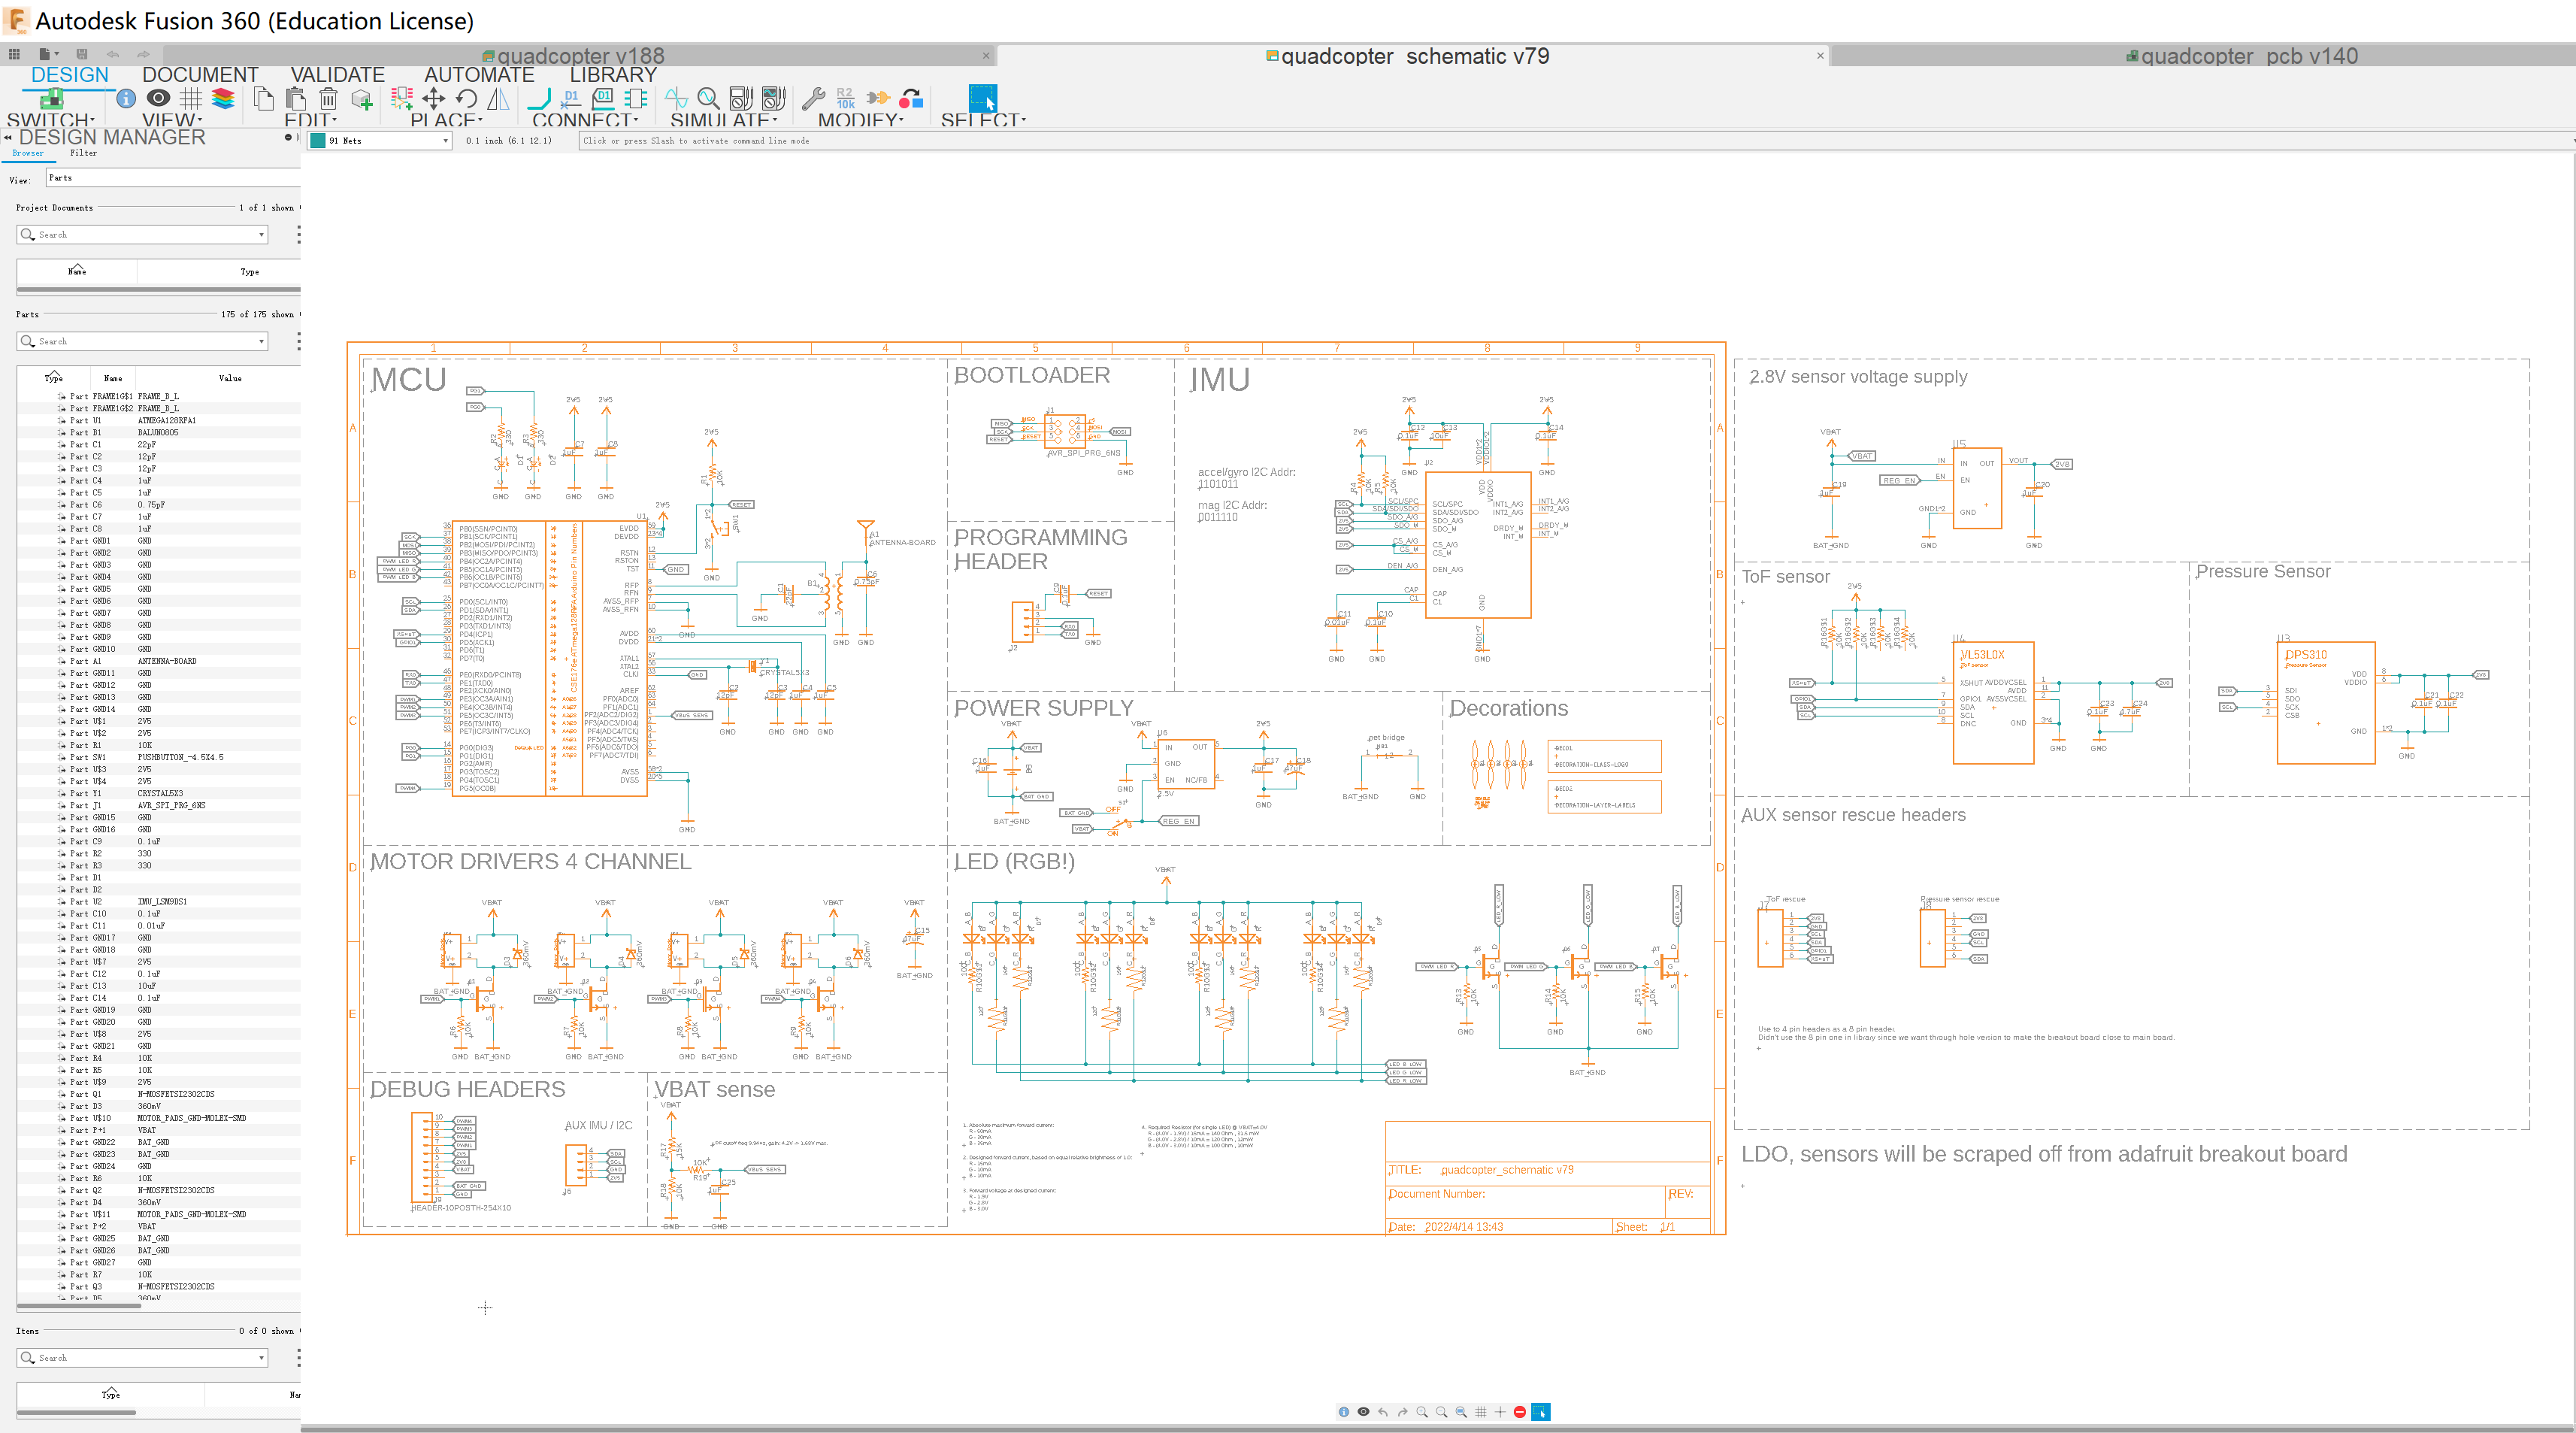Click the wrench Change tool in Modify
The width and height of the screenshot is (2576, 1433).
(814, 98)
